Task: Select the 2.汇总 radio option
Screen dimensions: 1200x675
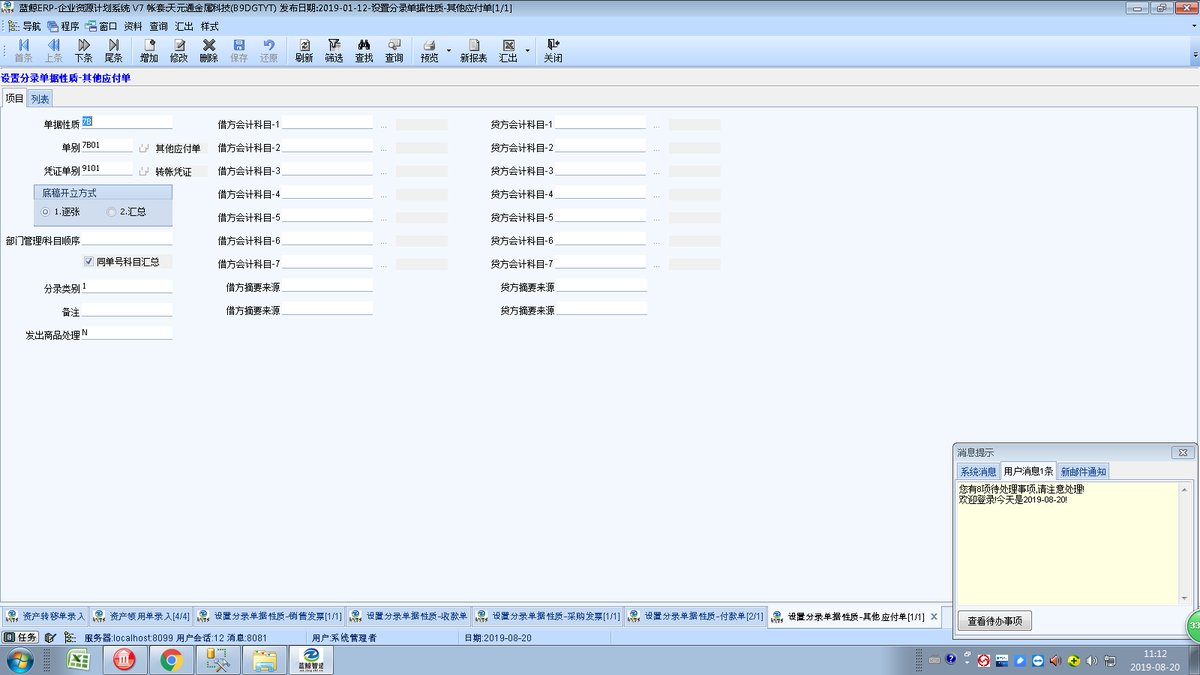Action: click(127, 212)
